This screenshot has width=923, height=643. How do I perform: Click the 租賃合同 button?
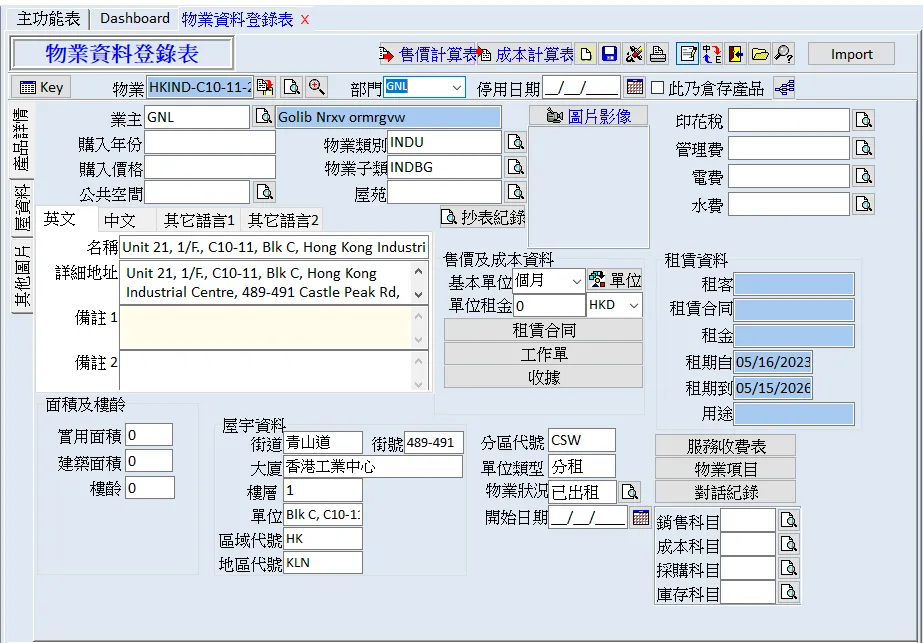pyautogui.click(x=543, y=330)
